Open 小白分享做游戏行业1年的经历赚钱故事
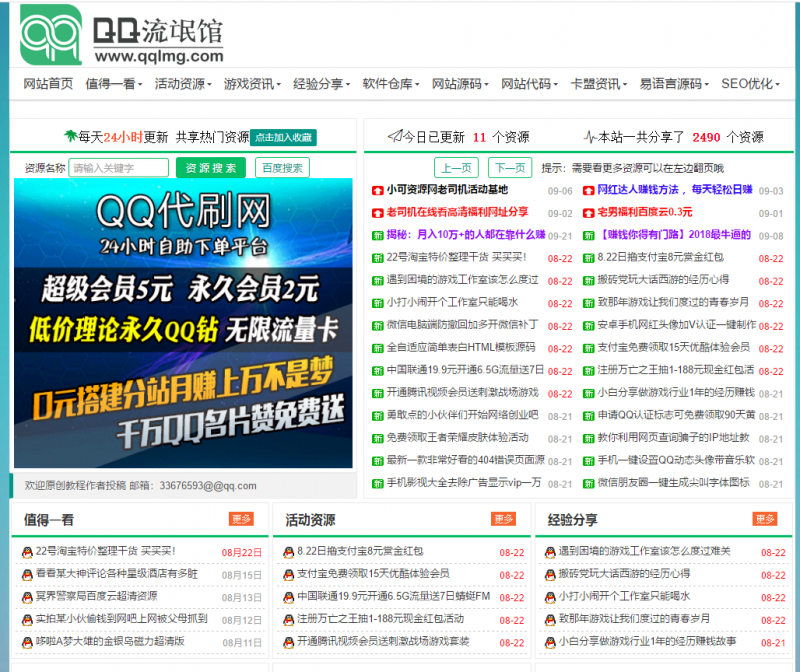Viewport: 800px width, 672px height. click(x=647, y=642)
